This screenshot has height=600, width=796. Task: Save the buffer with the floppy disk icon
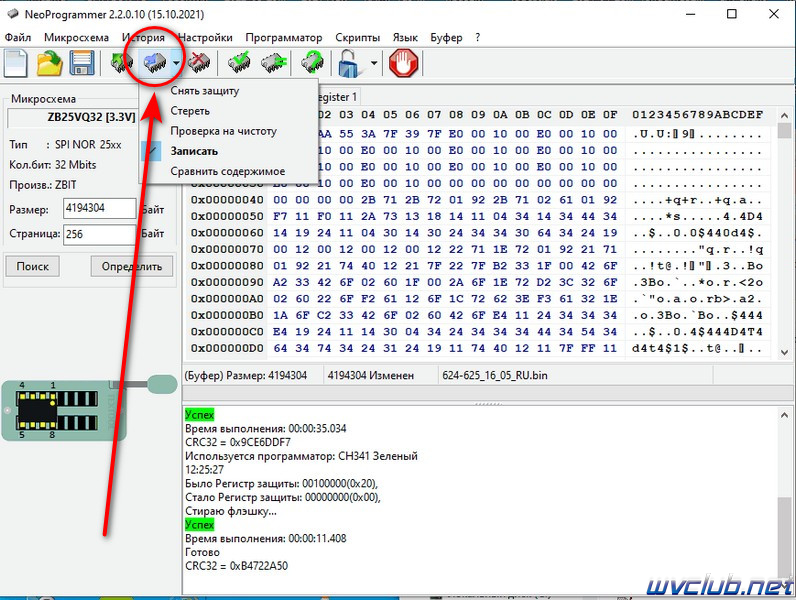coord(82,63)
